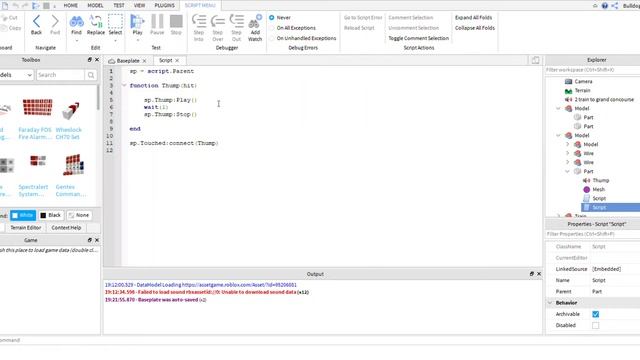The width and height of the screenshot is (640, 360).
Task: Collapse the second Model in Explorer
Action: pyautogui.click(x=558, y=136)
